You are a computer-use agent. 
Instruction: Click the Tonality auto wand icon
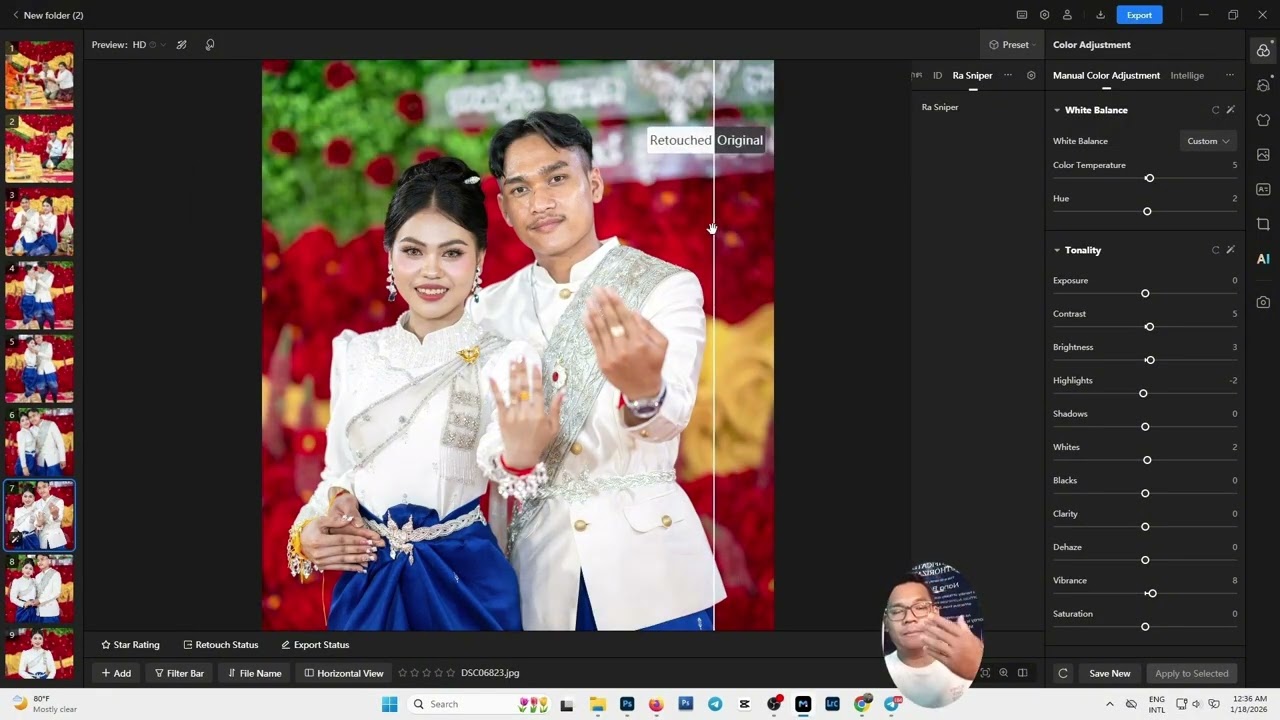coord(1231,250)
